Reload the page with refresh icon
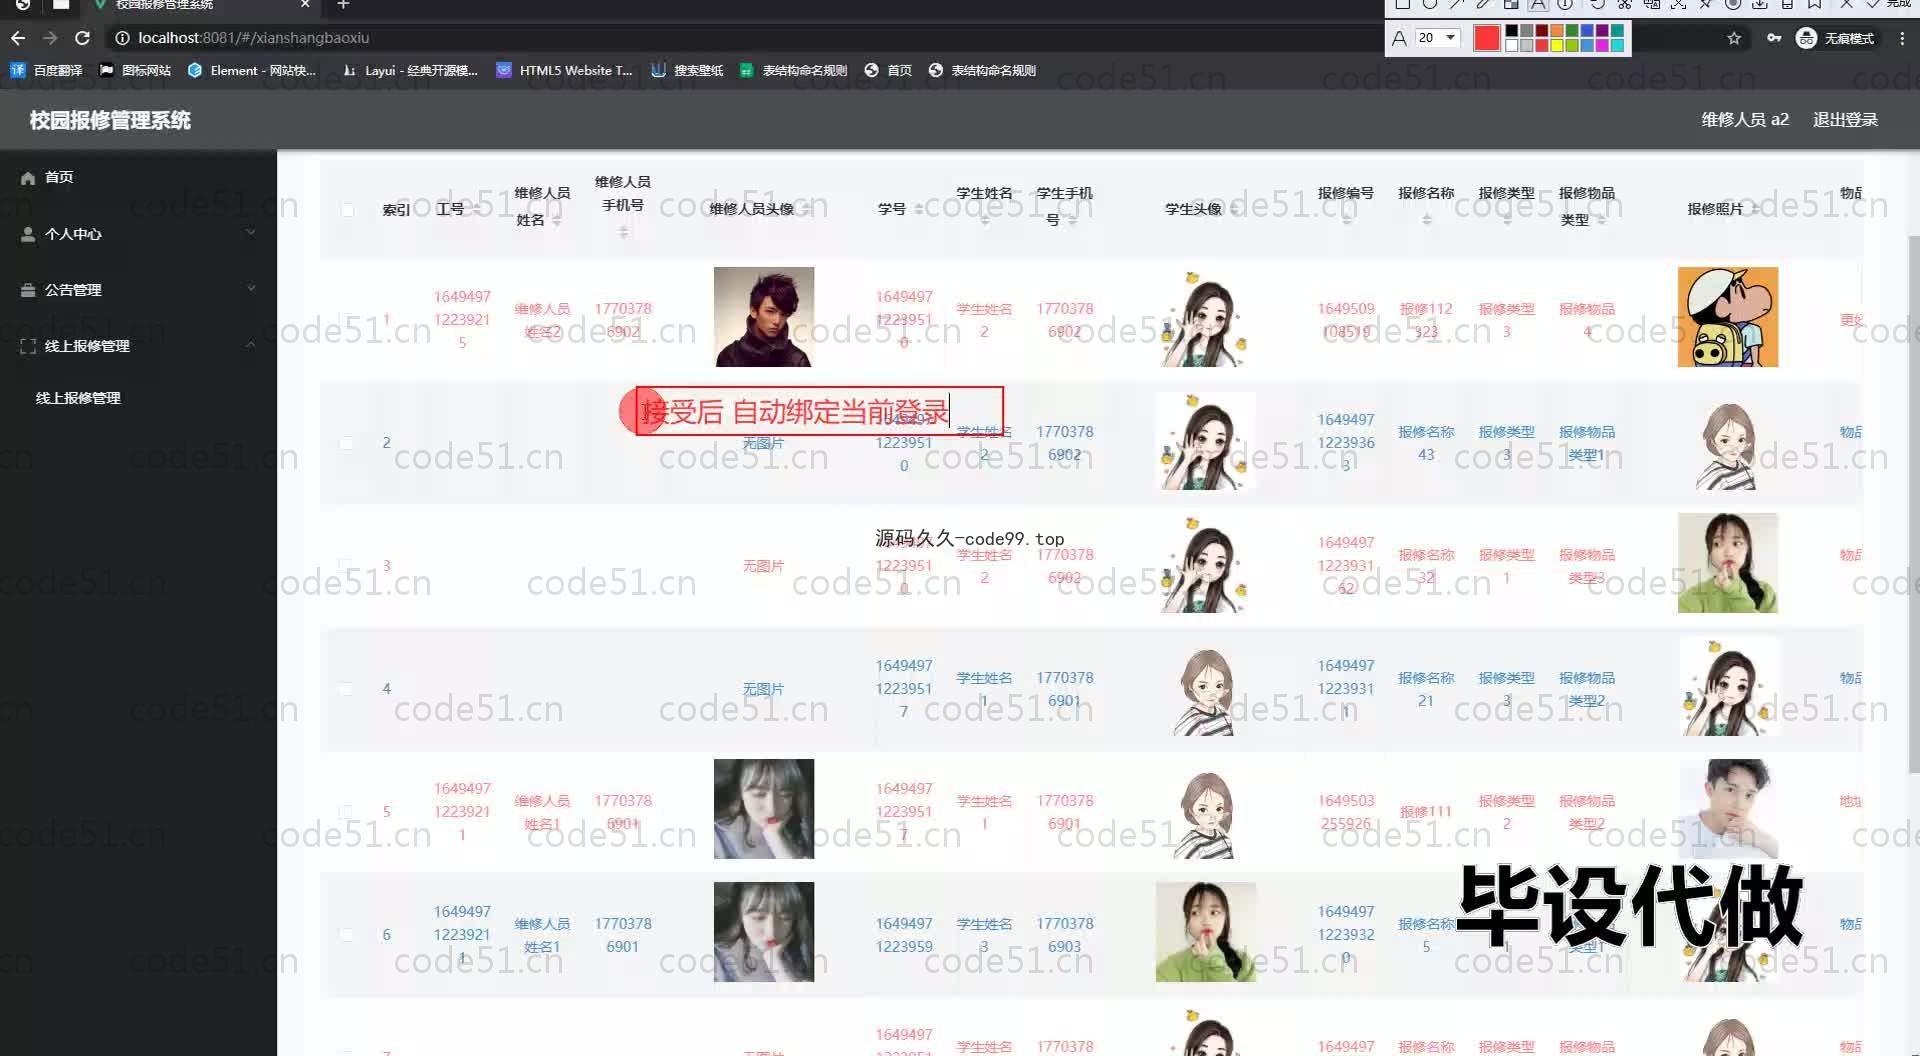This screenshot has width=1920, height=1056. coord(83,38)
